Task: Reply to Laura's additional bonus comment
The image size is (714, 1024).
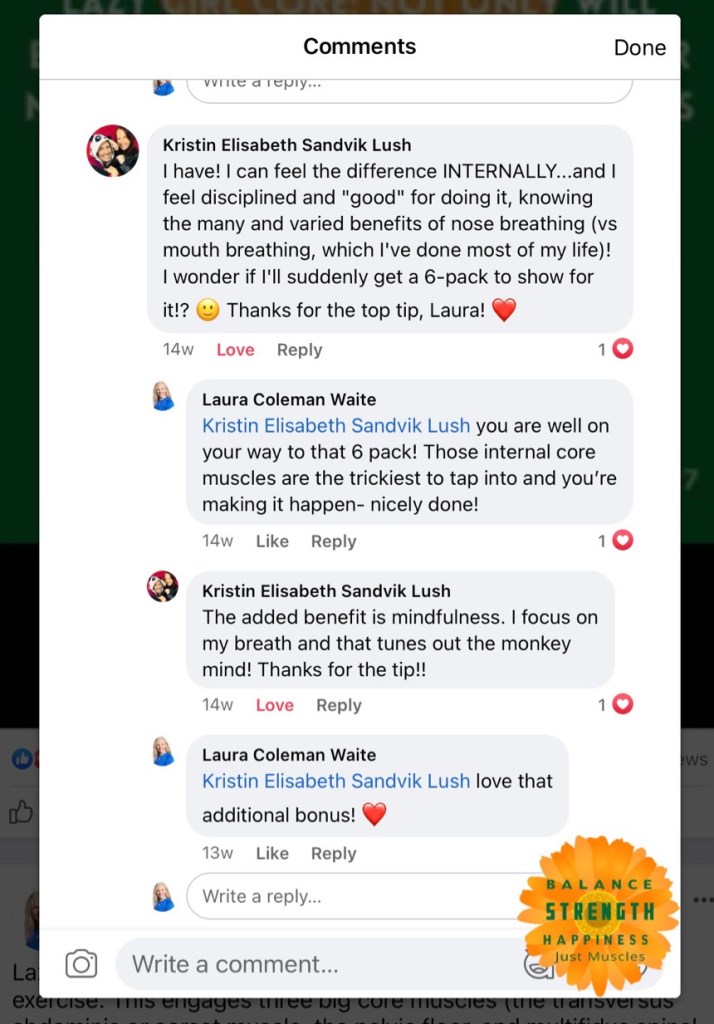Action: pos(333,854)
